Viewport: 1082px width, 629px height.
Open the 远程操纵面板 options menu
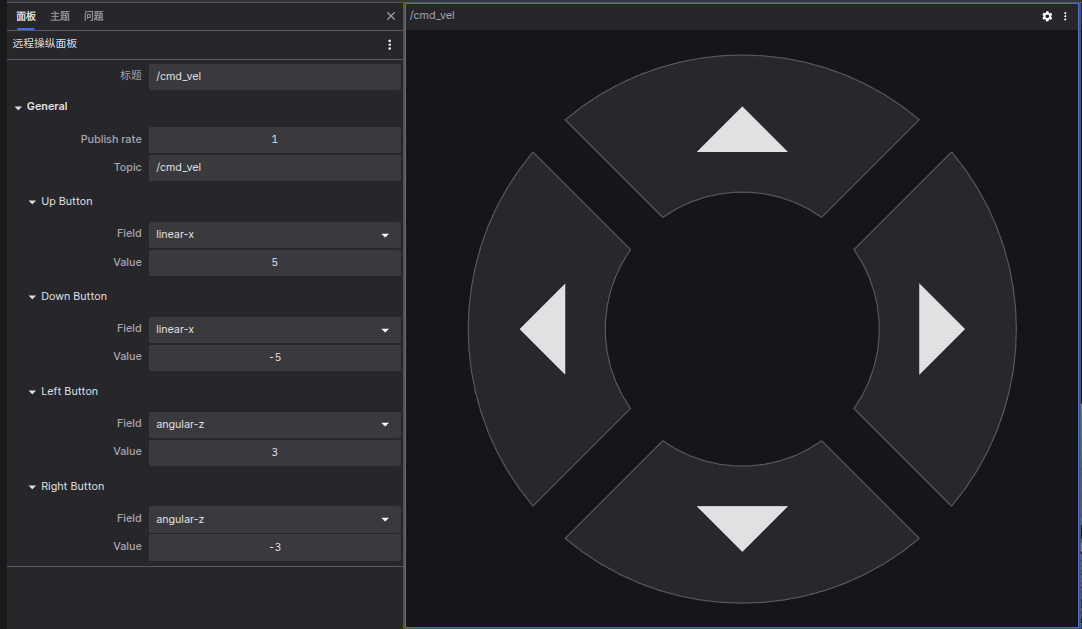pos(390,45)
